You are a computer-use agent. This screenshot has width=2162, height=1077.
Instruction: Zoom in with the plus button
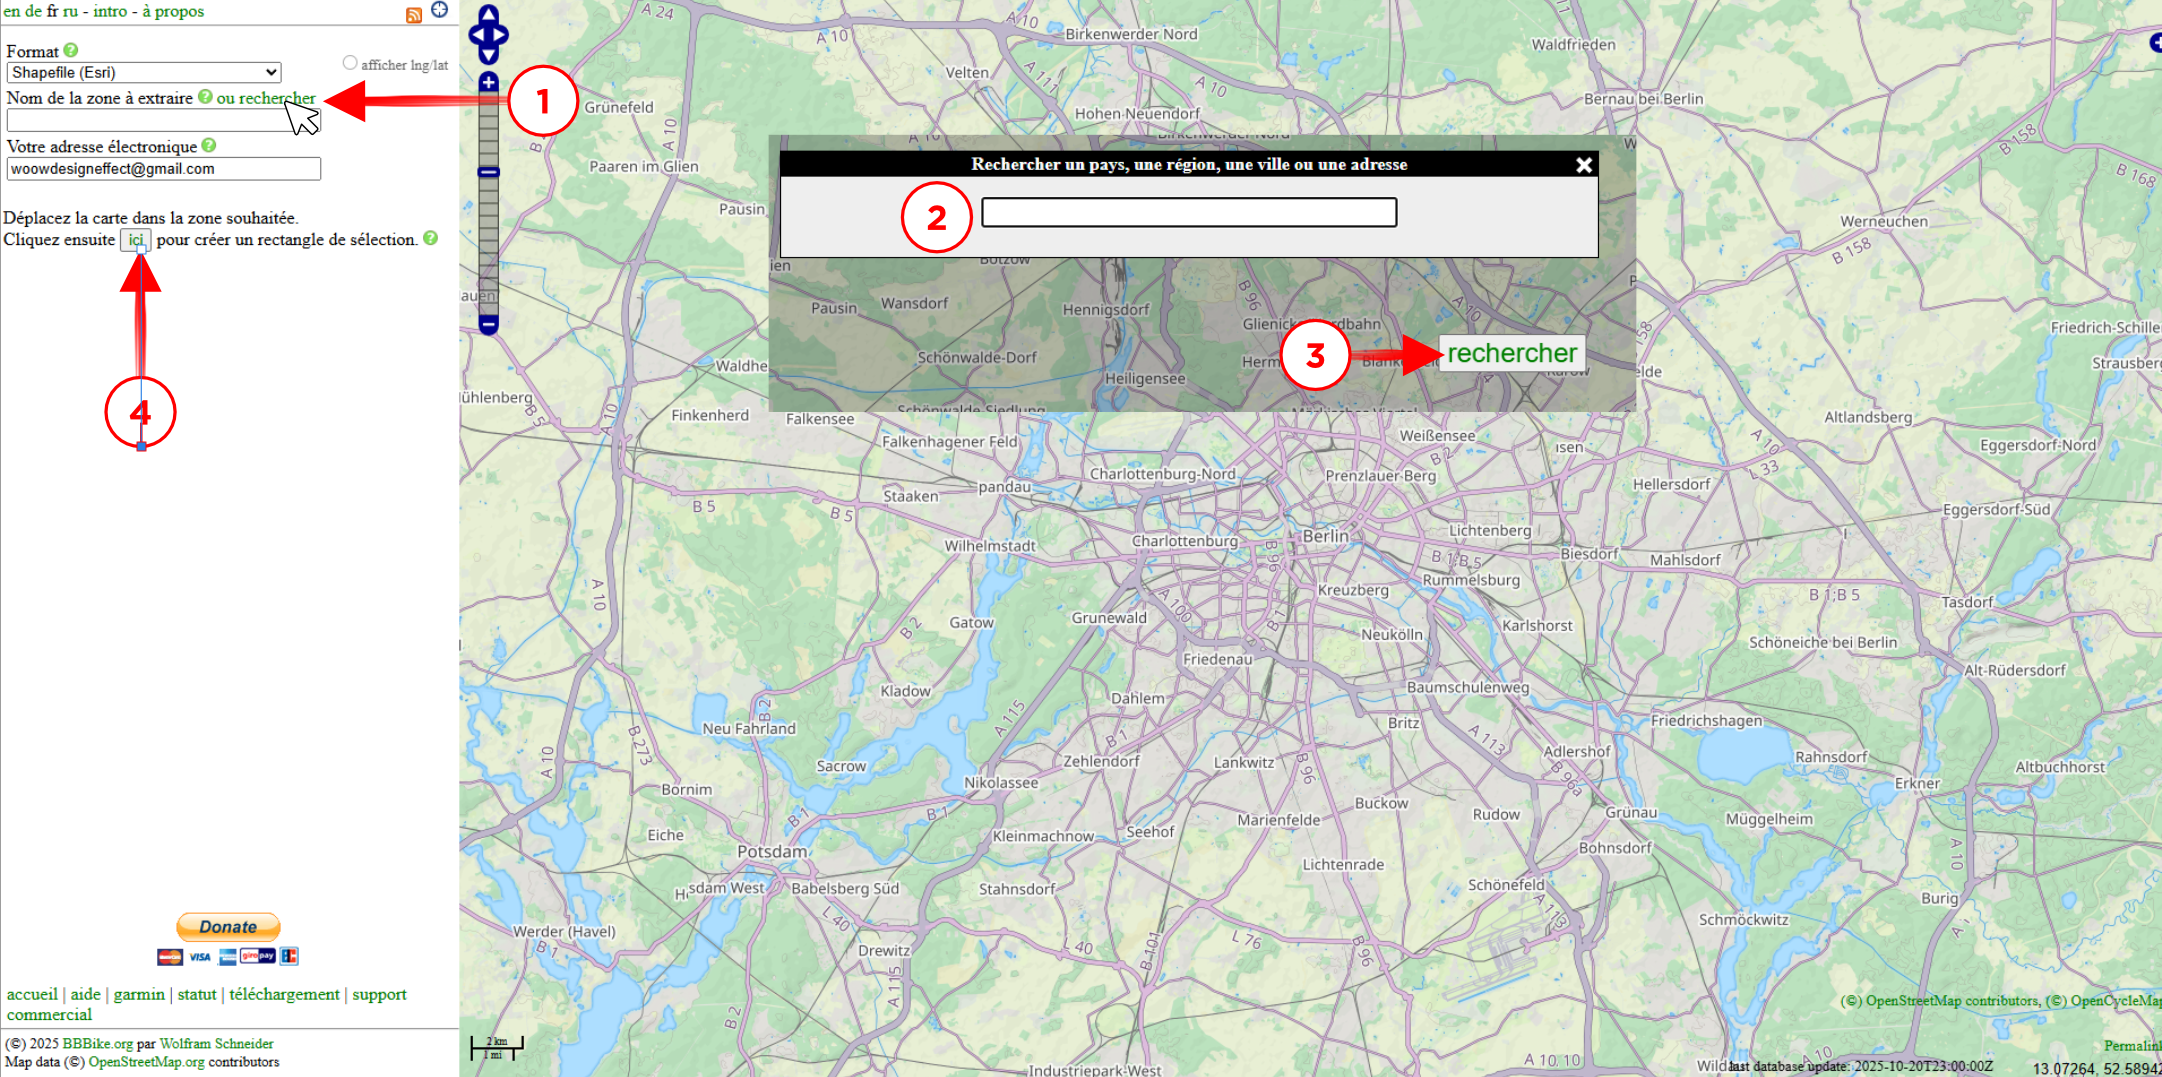point(488,82)
